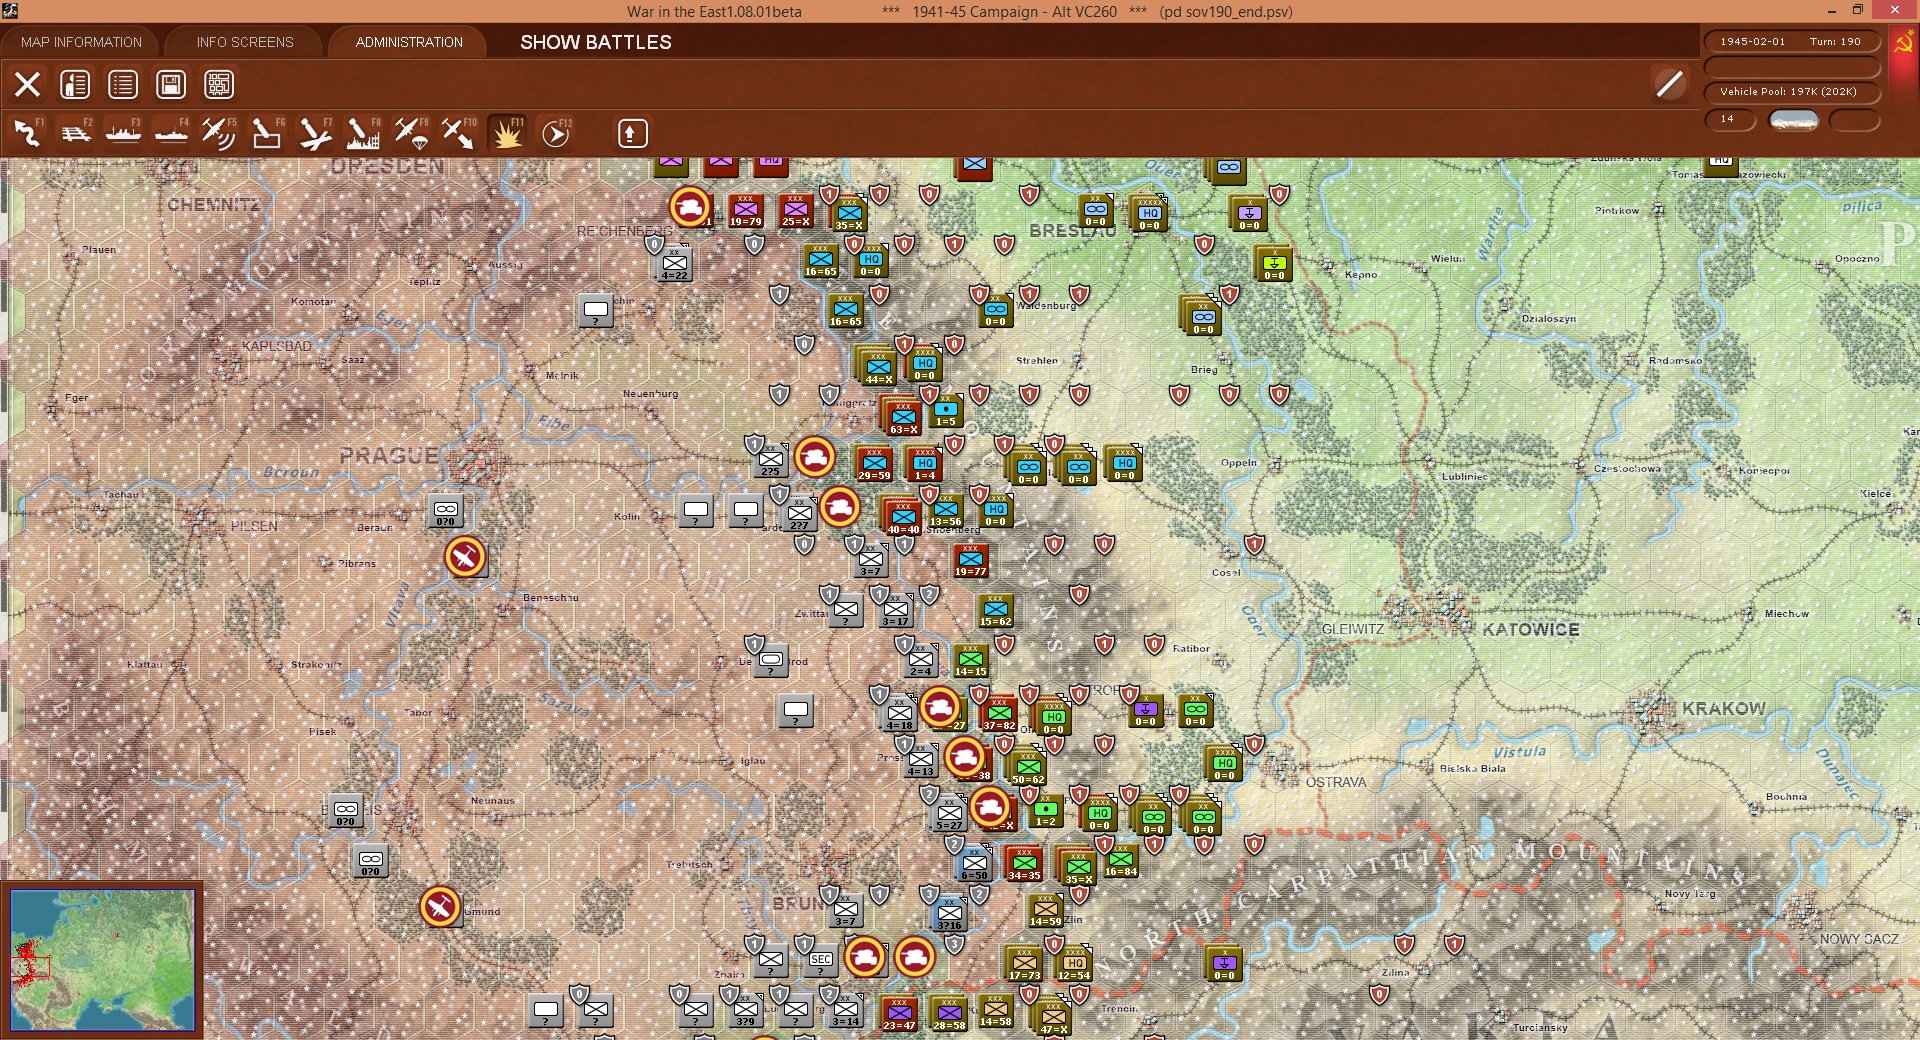Image resolution: width=1920 pixels, height=1040 pixels.
Task: Switch to the INFO SCREENS tab
Action: (245, 42)
